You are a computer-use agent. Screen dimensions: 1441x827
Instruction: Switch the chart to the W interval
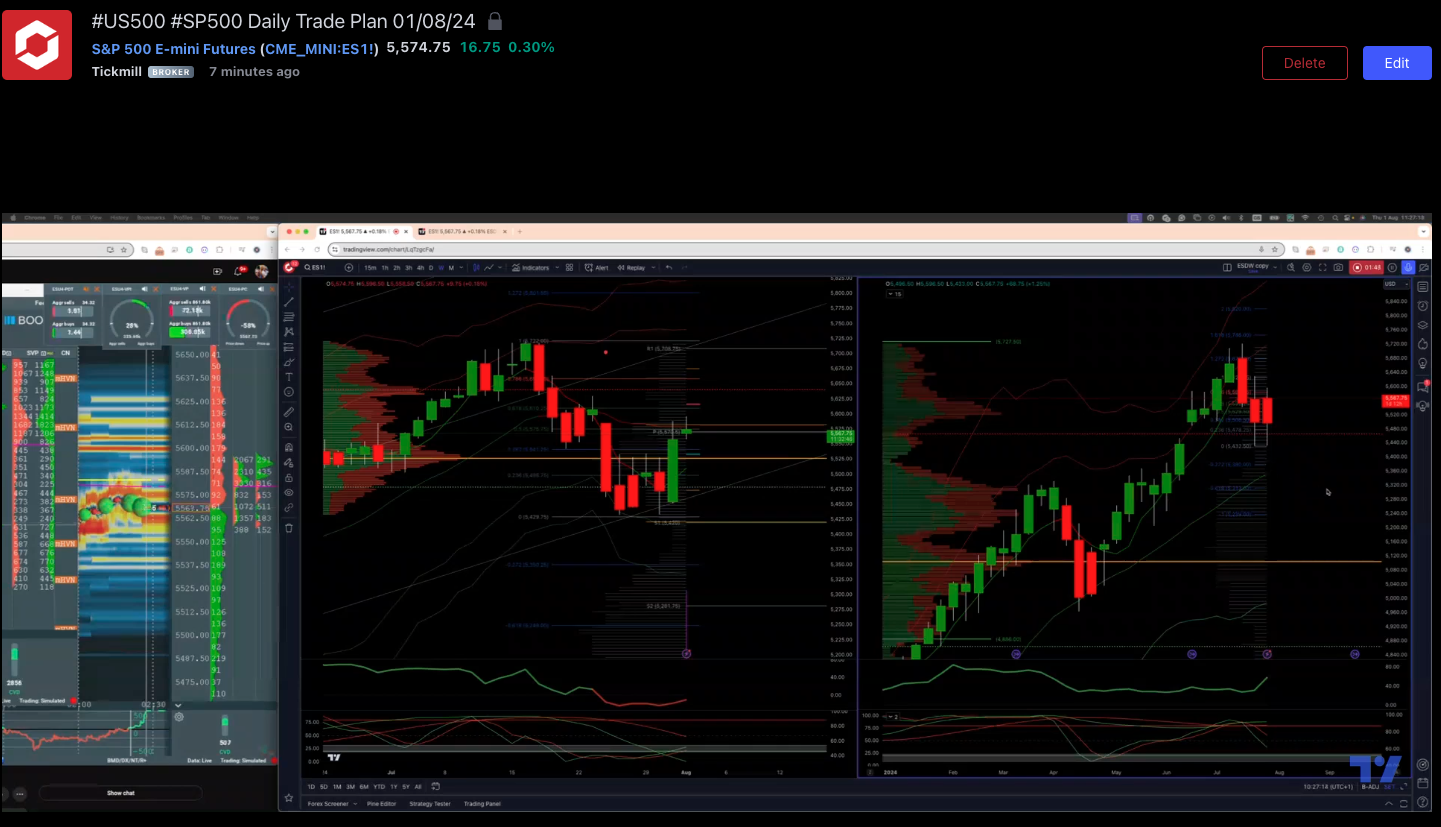point(441,267)
